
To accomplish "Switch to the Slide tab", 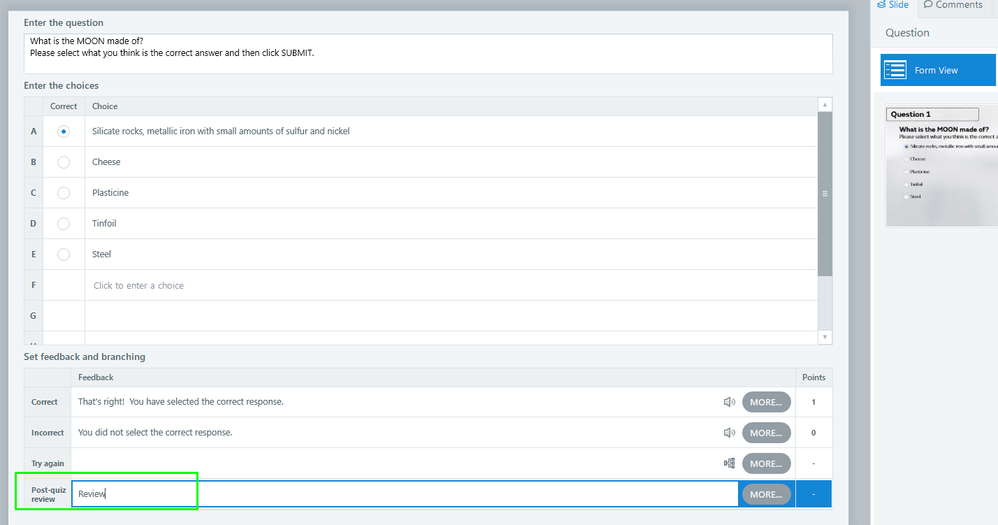I will coord(893,5).
